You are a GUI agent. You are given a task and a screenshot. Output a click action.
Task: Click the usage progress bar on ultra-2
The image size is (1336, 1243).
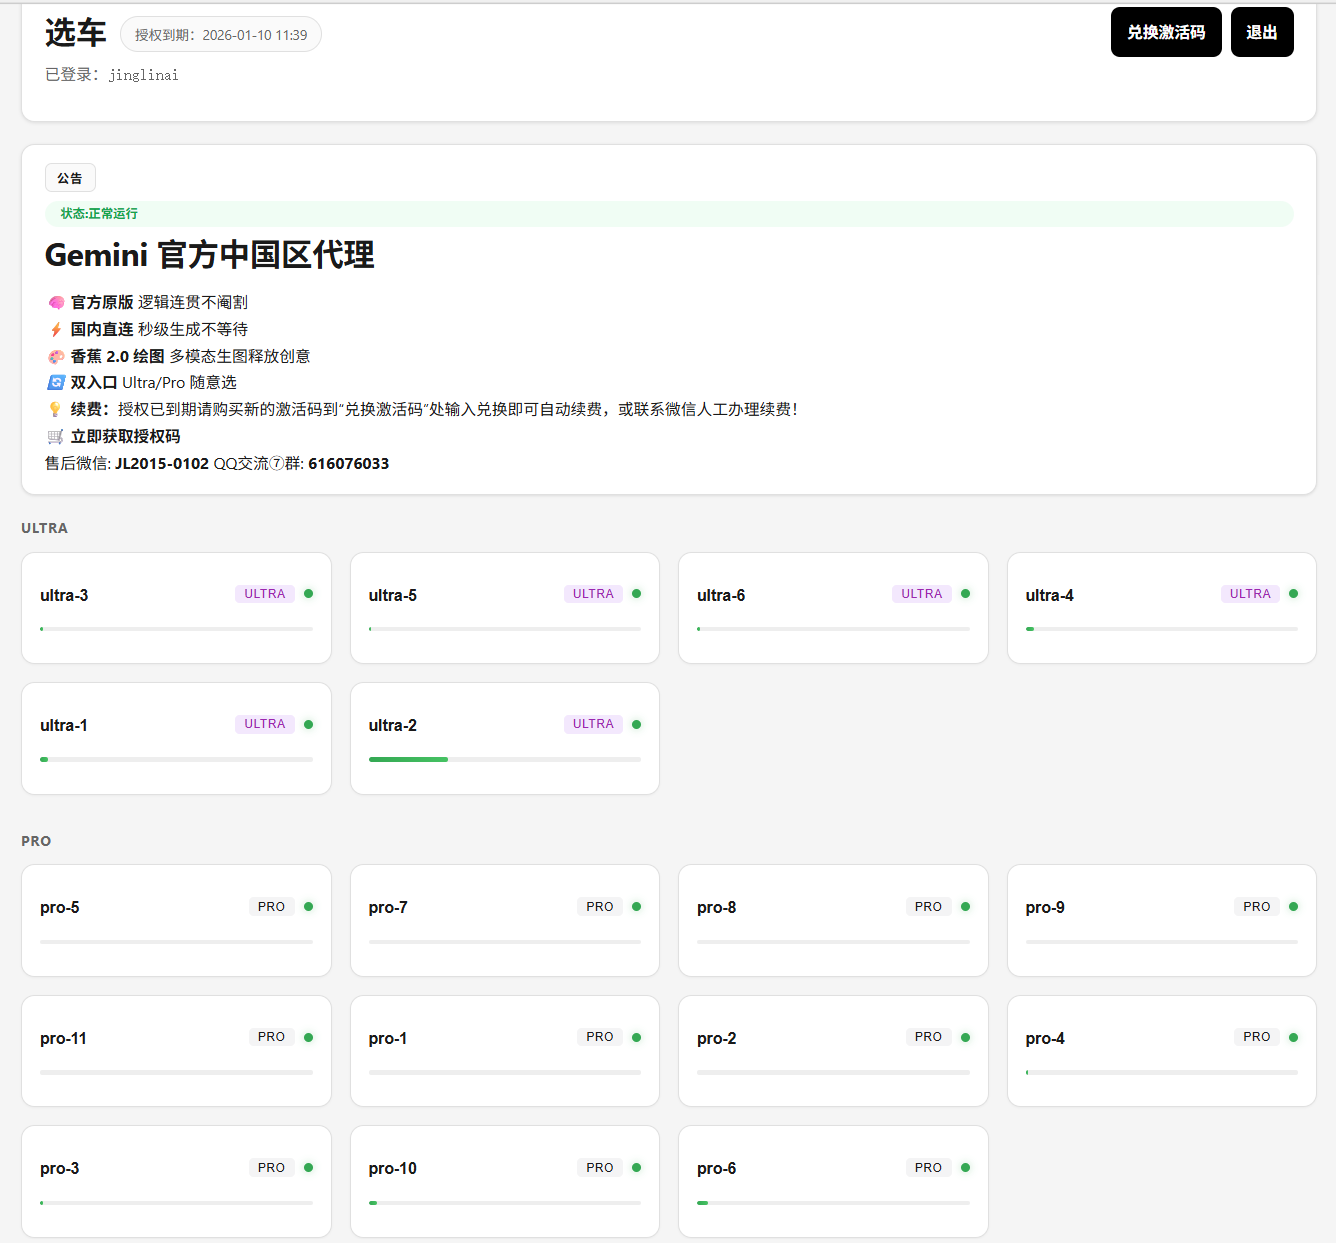tap(504, 759)
